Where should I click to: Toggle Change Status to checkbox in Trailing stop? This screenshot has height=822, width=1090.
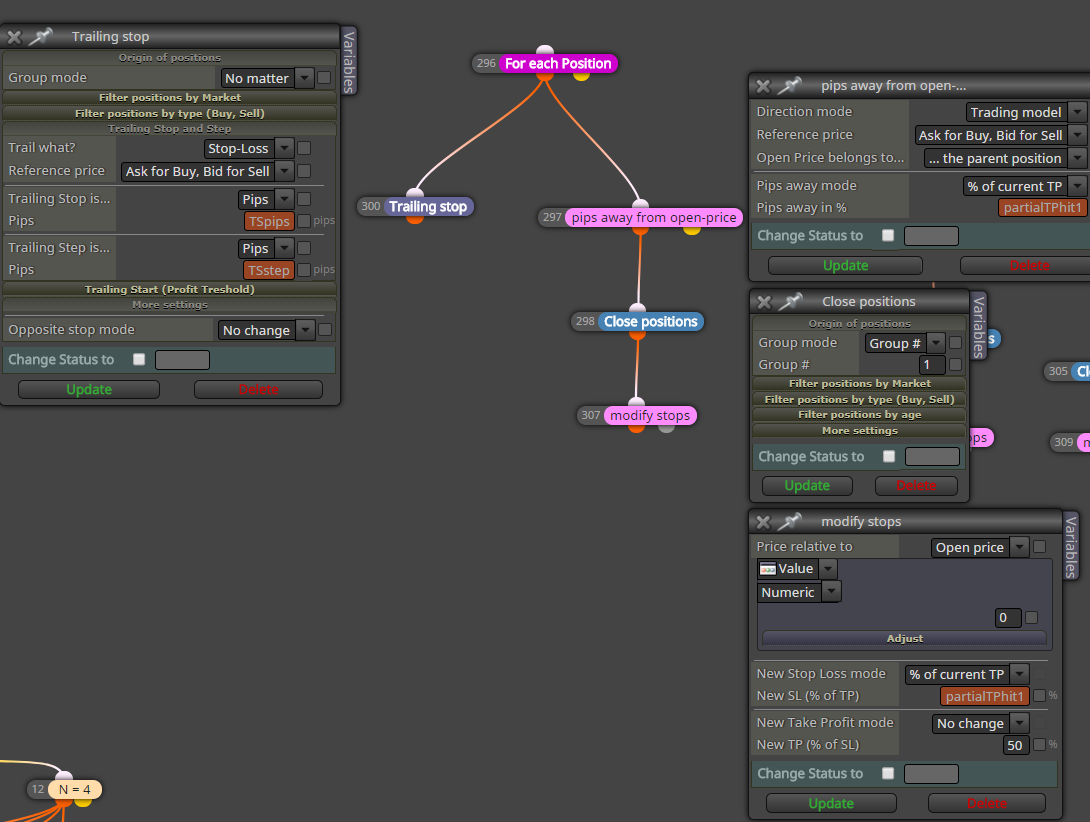coord(139,360)
